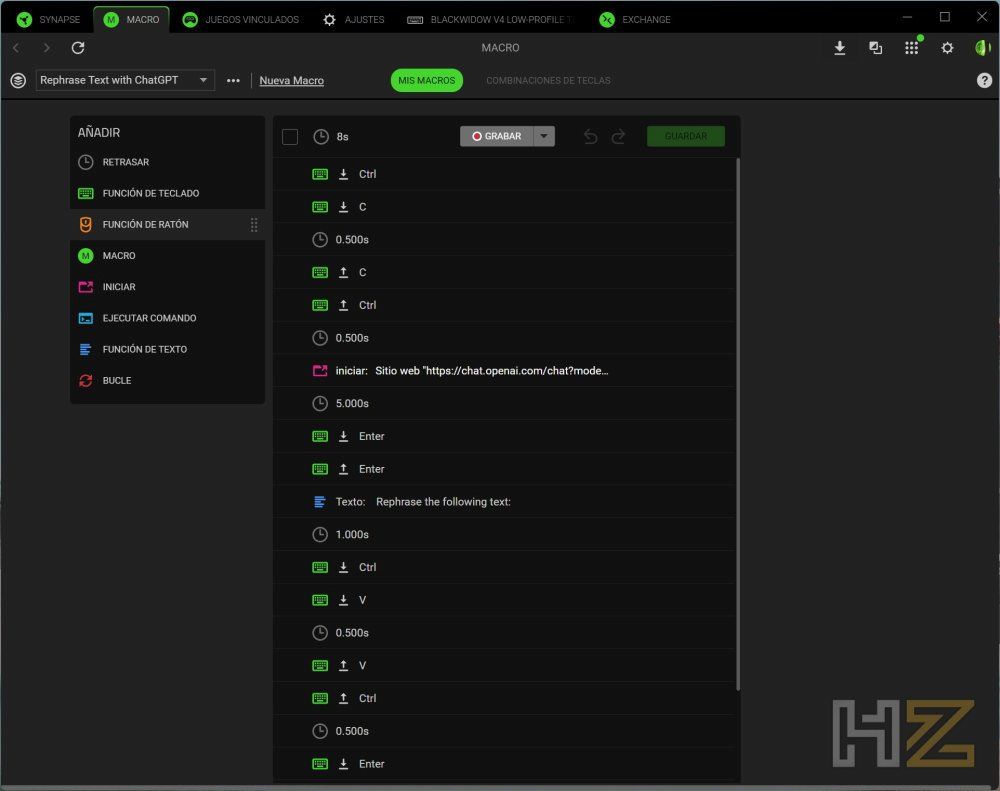Image resolution: width=1000 pixels, height=791 pixels.
Task: Open the ellipsis options next to macro selector
Action: [x=233, y=80]
